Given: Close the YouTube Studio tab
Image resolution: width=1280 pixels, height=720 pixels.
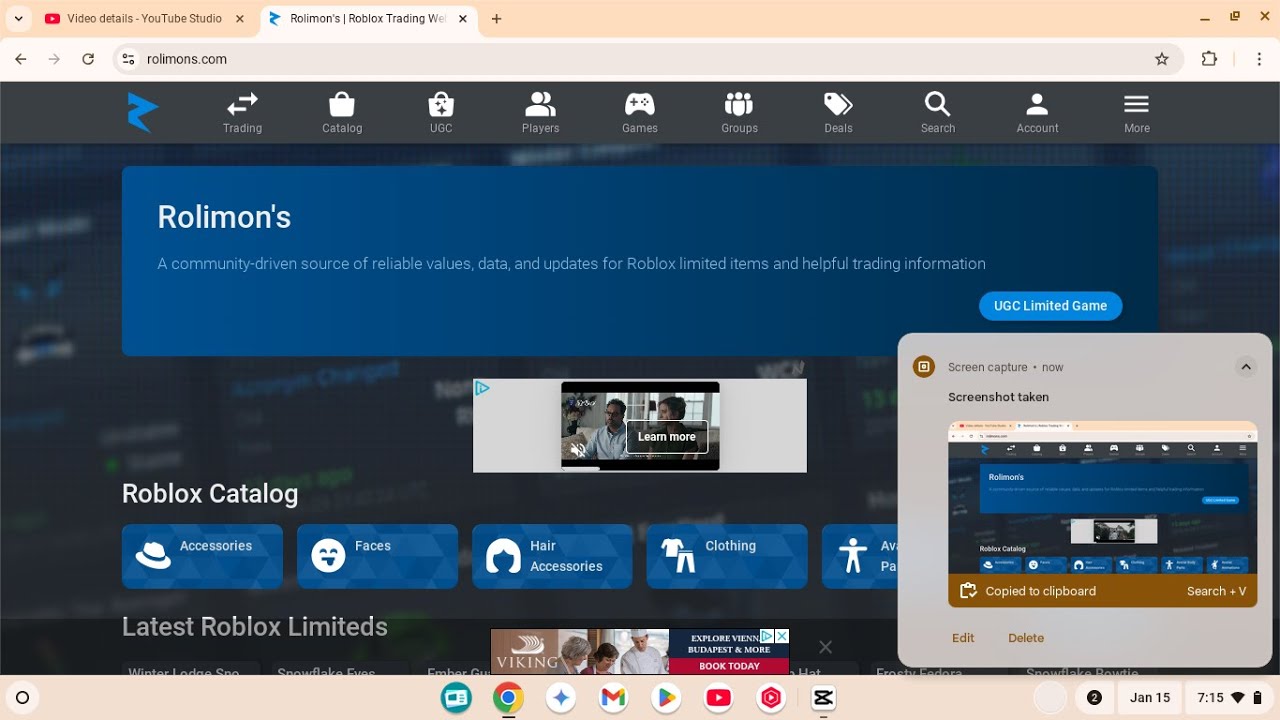Looking at the screenshot, I should pos(239,19).
